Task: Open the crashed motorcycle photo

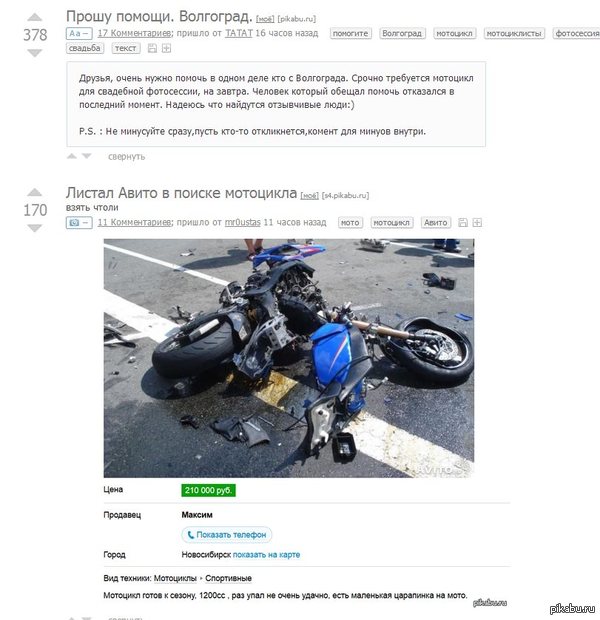Action: pyautogui.click(x=289, y=358)
